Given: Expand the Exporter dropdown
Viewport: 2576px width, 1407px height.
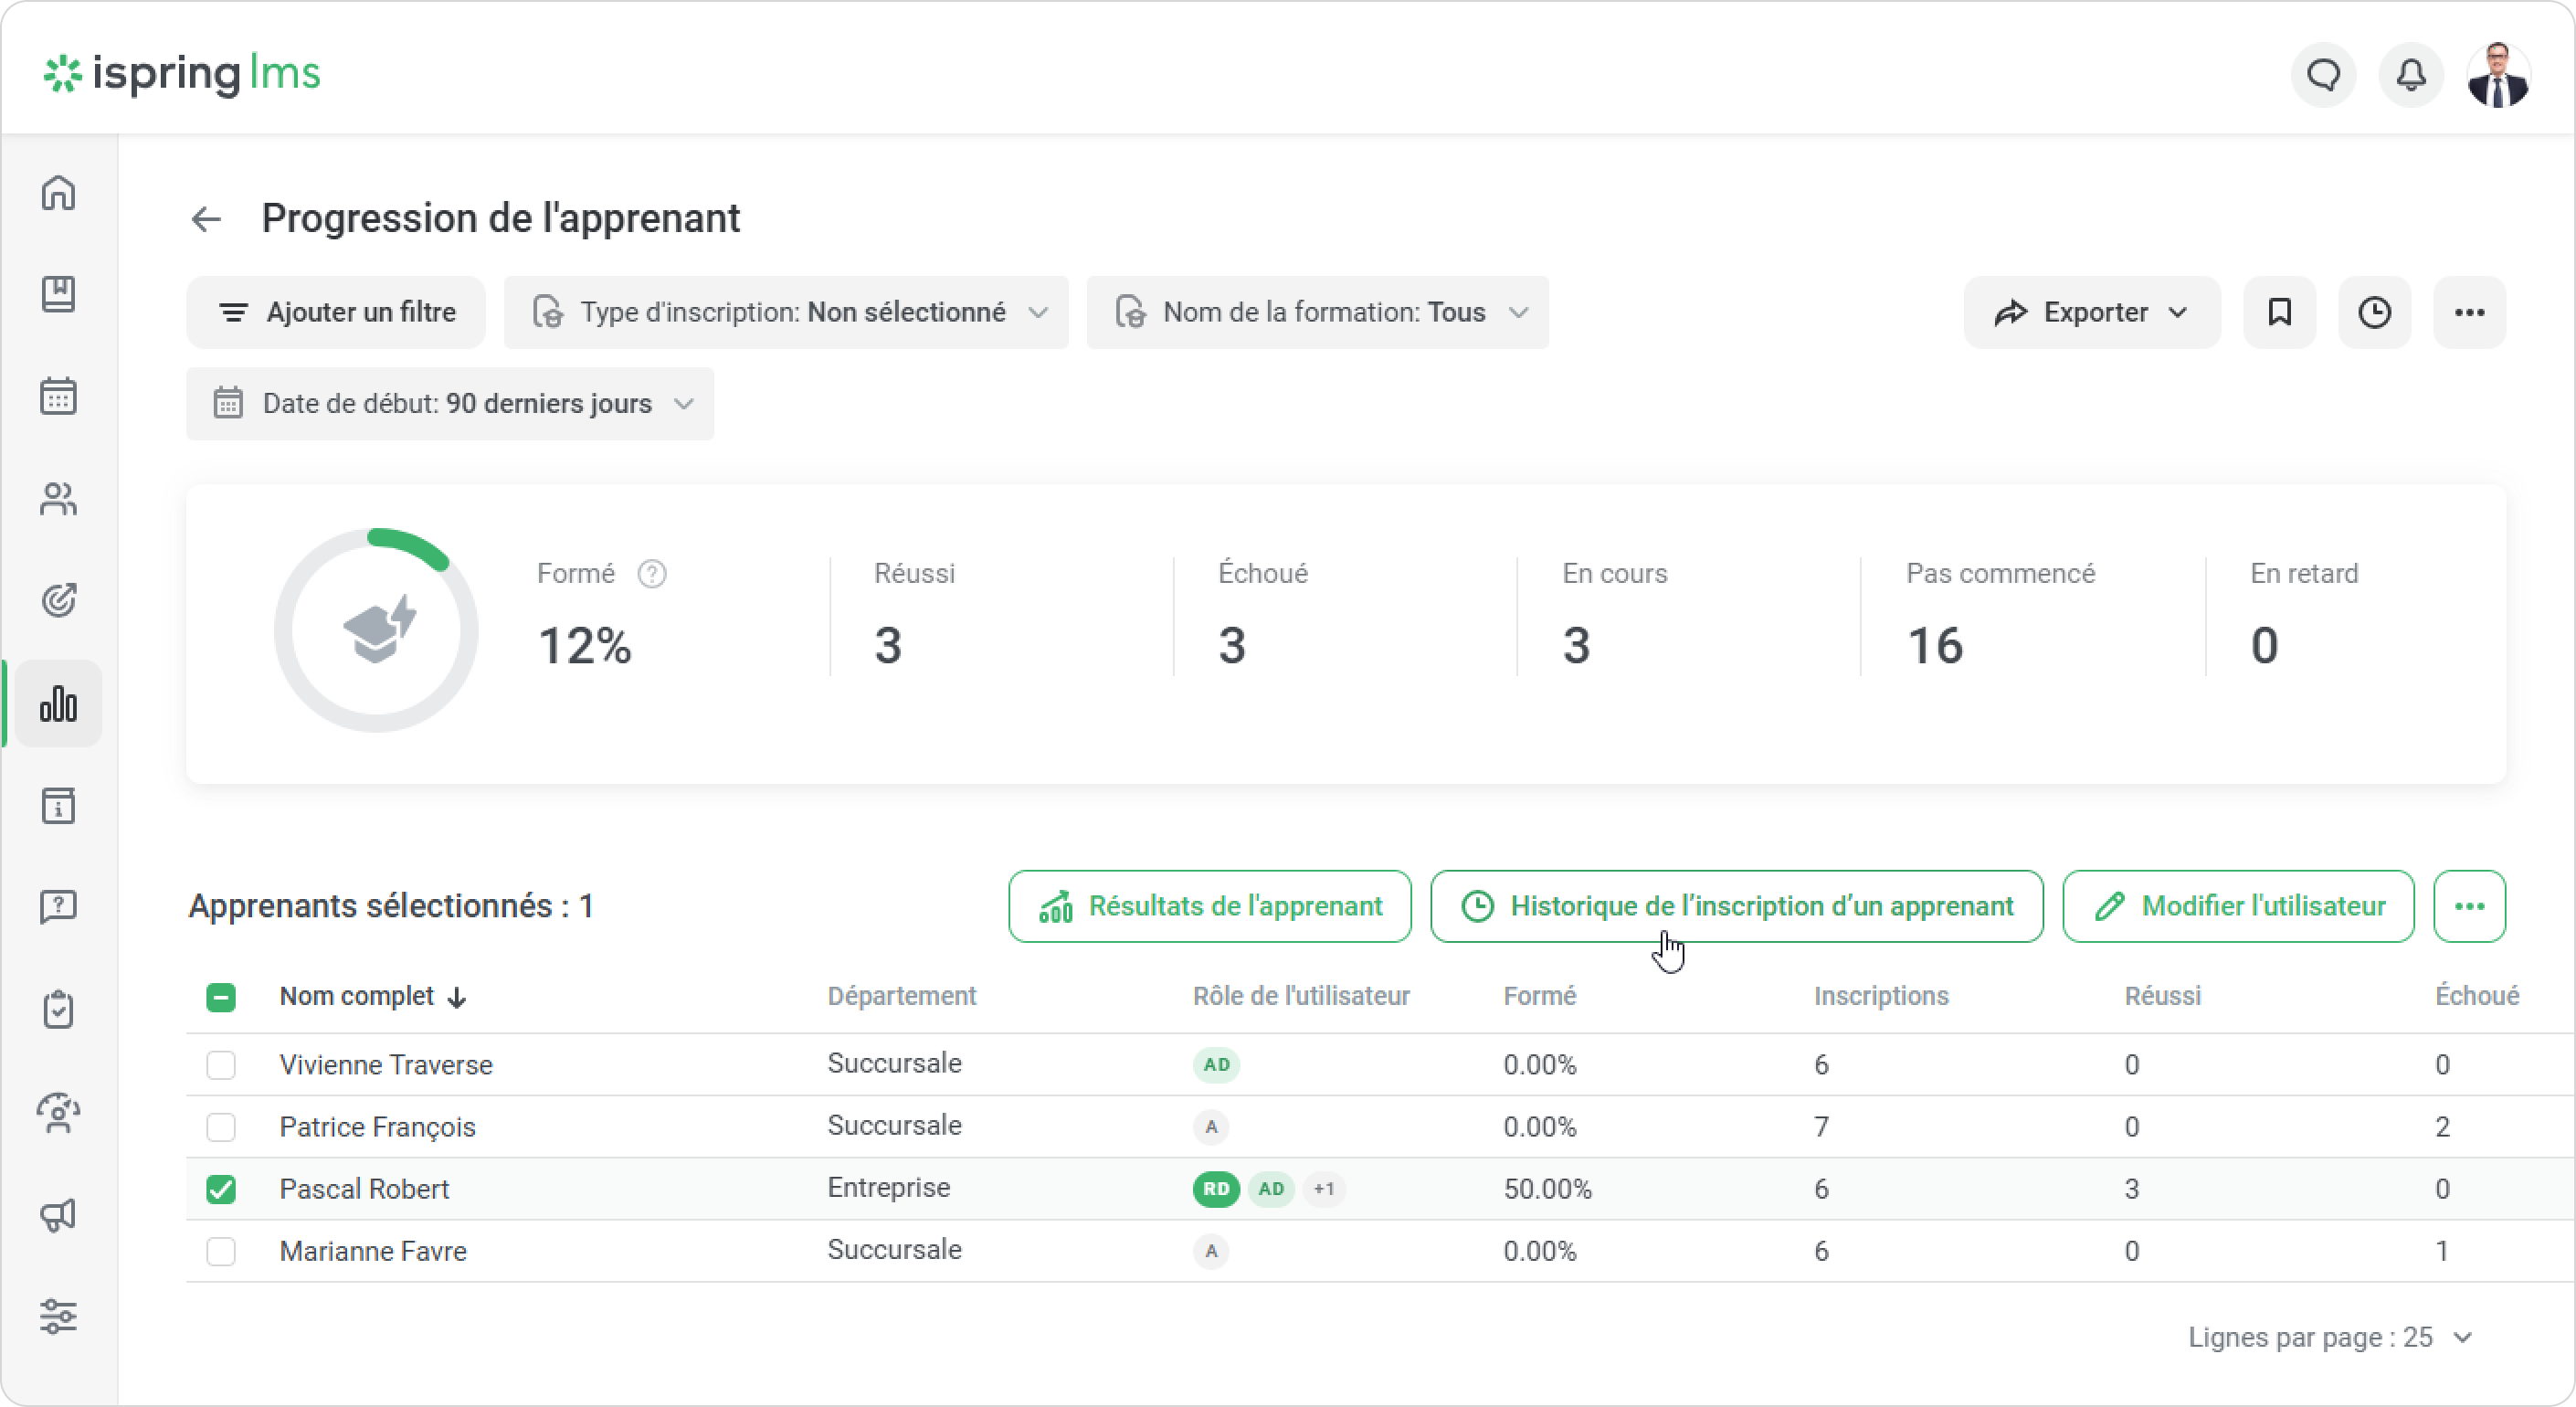Looking at the screenshot, I should click(2091, 313).
